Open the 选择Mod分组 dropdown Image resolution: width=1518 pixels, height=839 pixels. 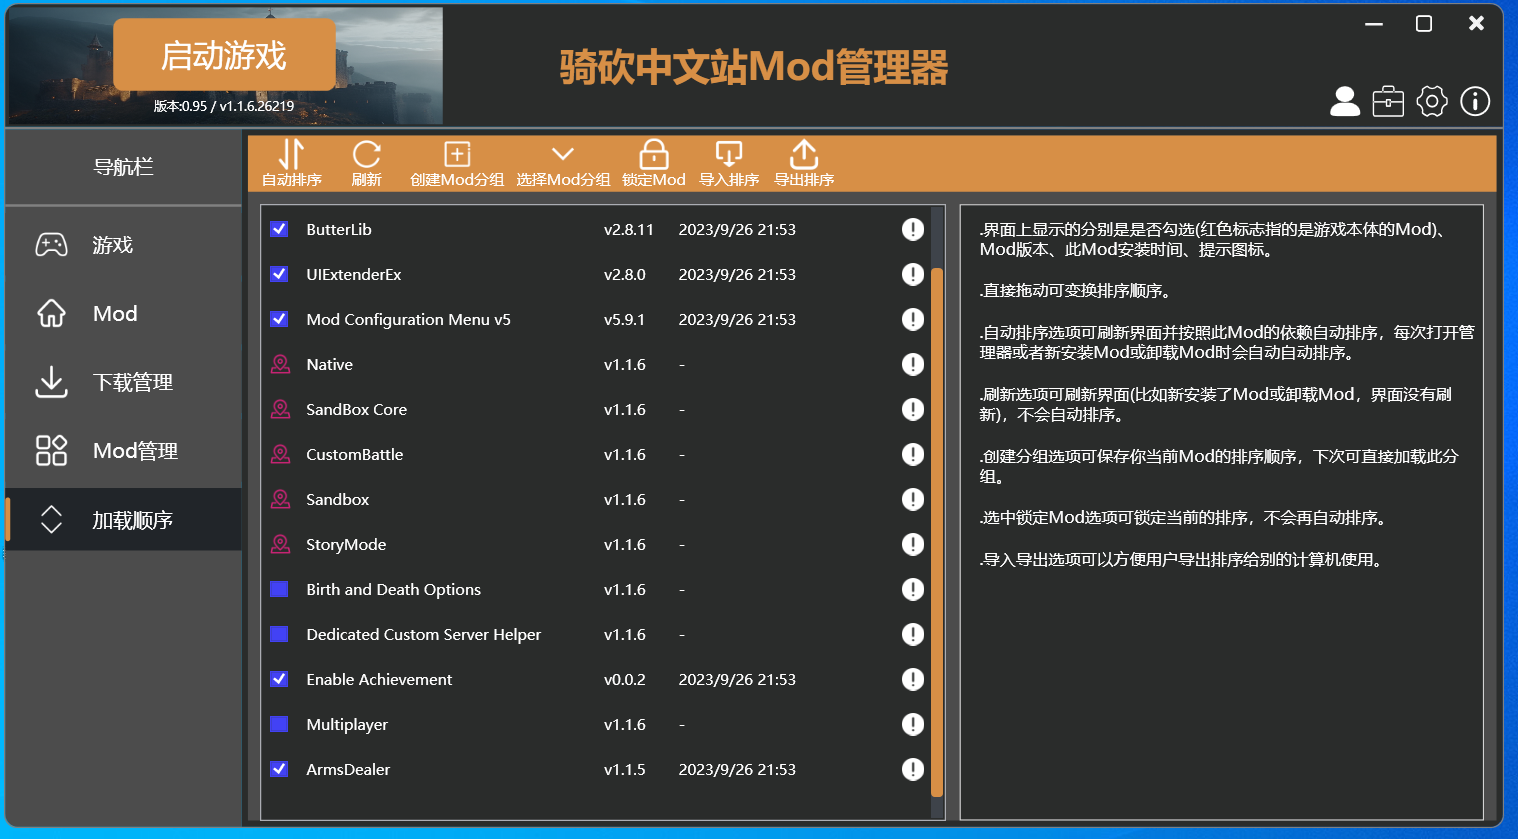tap(563, 163)
